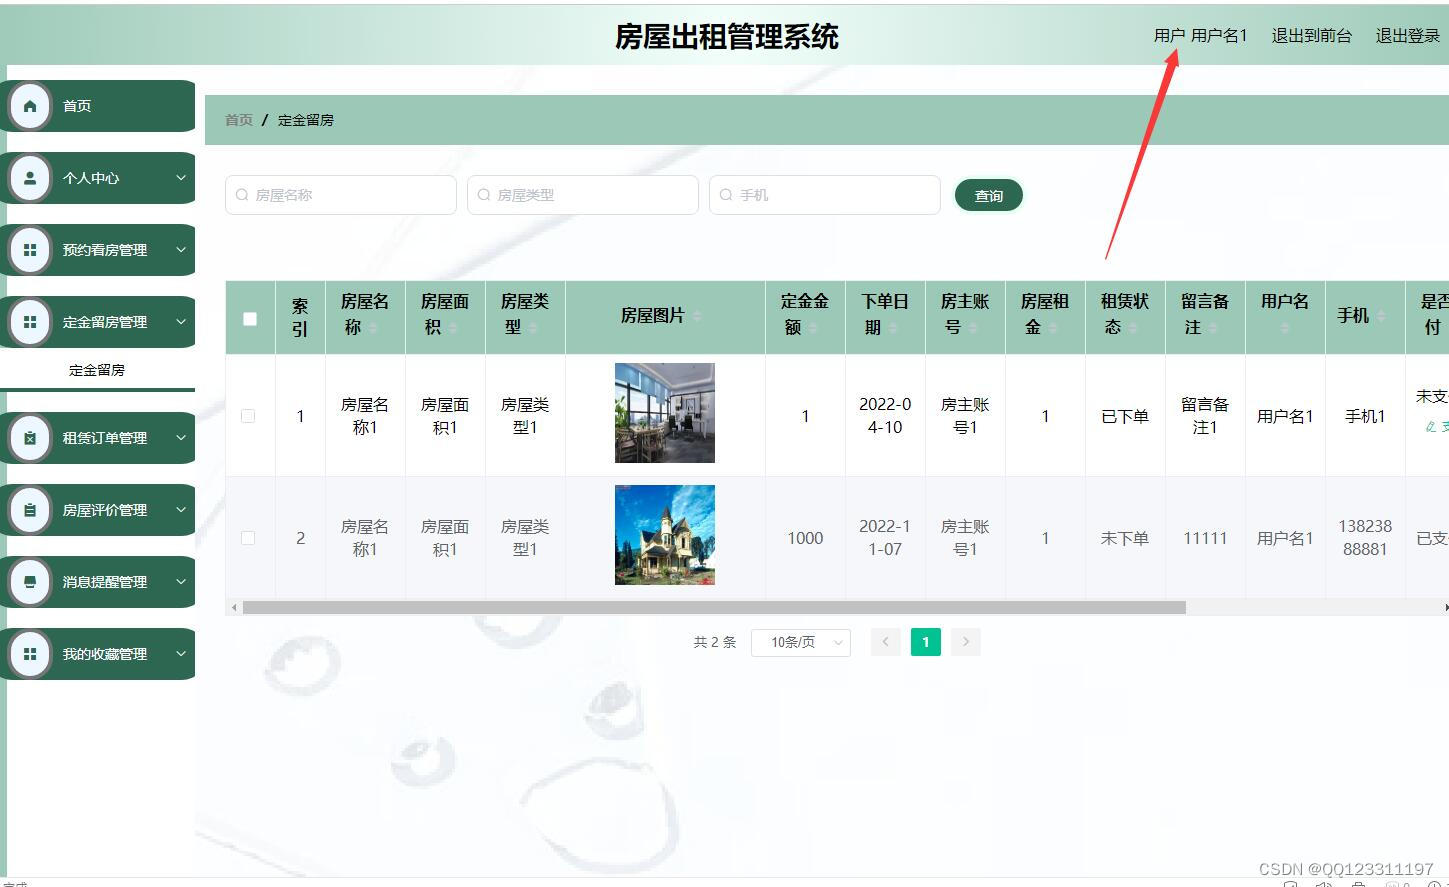Image resolution: width=1449 pixels, height=887 pixels.
Task: Click the 1000 deposit amount cell
Action: [x=805, y=538]
